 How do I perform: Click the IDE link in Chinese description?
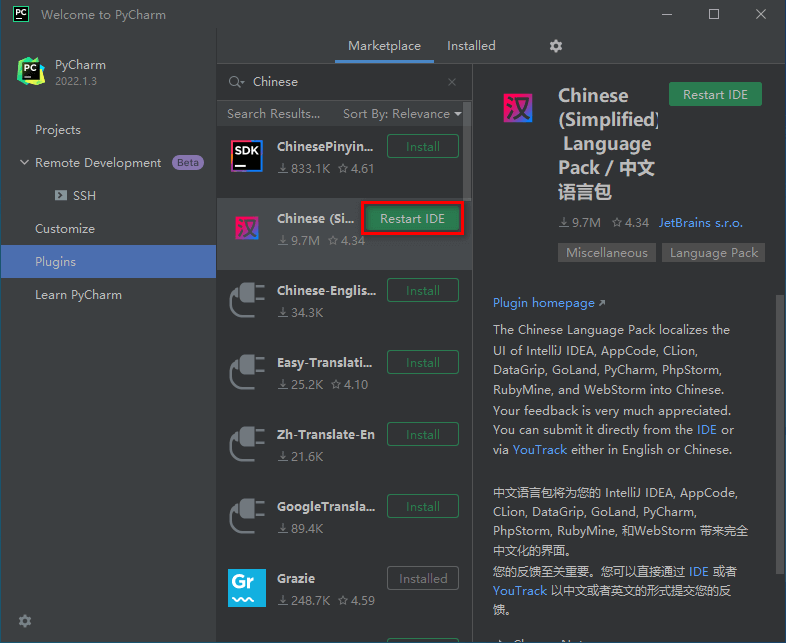(x=699, y=571)
